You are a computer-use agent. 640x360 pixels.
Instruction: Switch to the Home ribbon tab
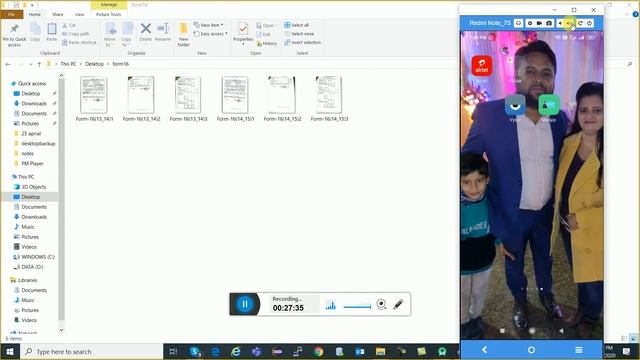[35, 14]
